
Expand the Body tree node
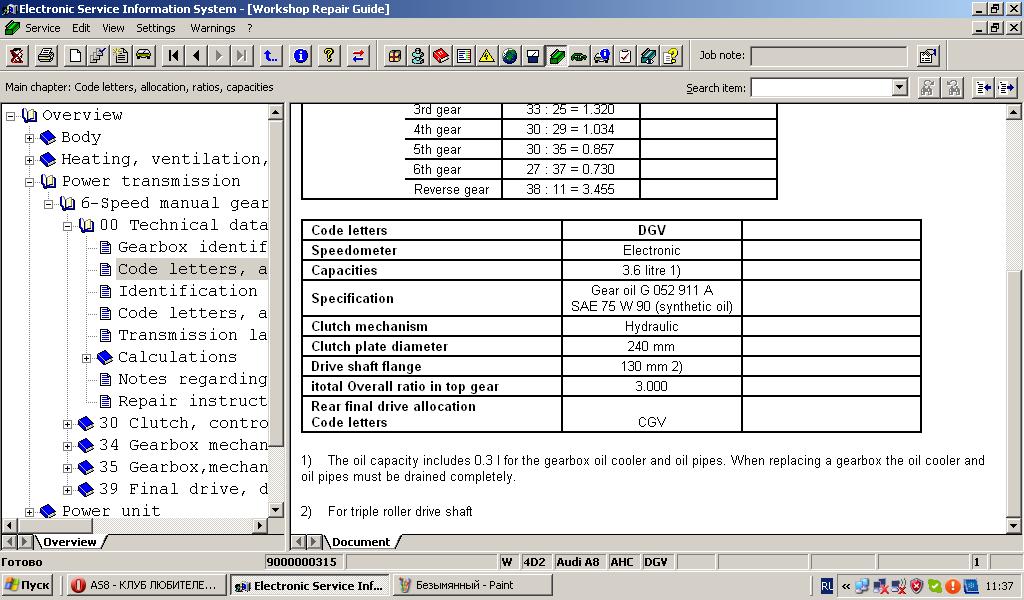pyautogui.click(x=30, y=138)
